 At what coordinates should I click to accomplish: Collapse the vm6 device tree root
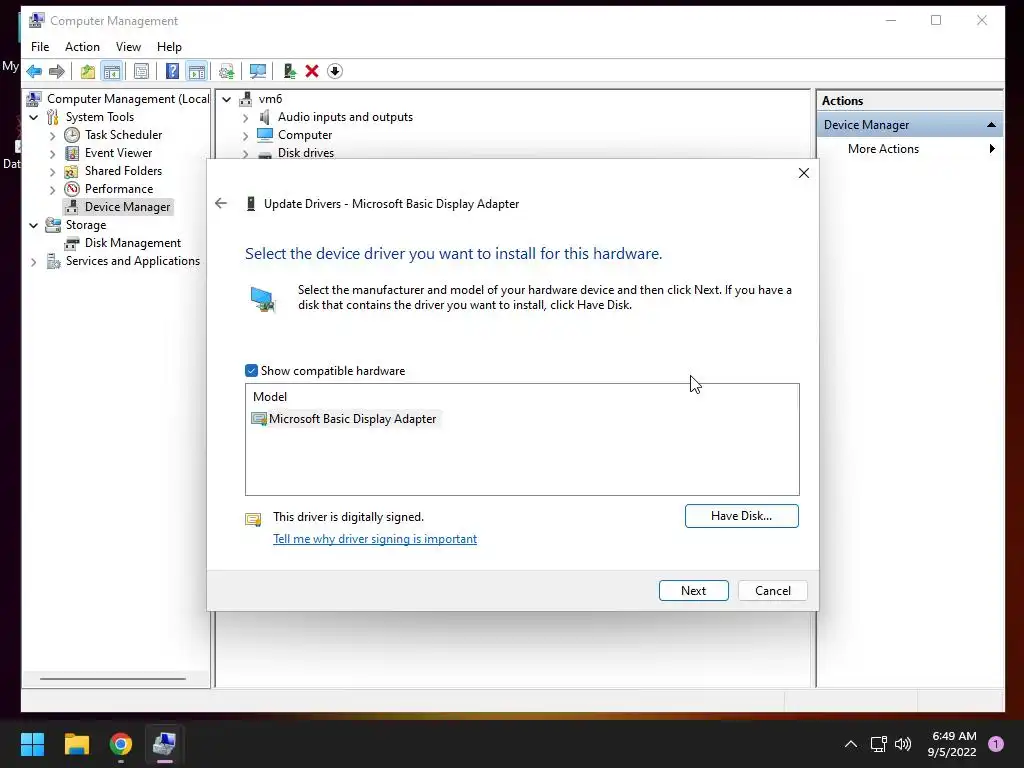point(227,99)
